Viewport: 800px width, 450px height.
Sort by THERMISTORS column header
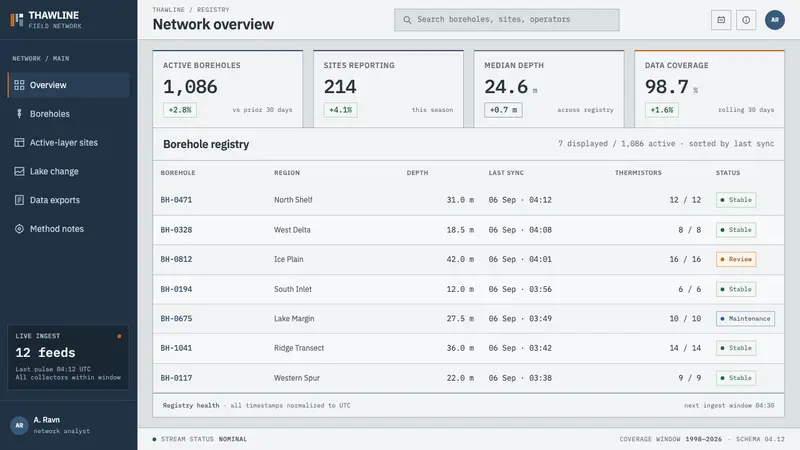(x=638, y=173)
